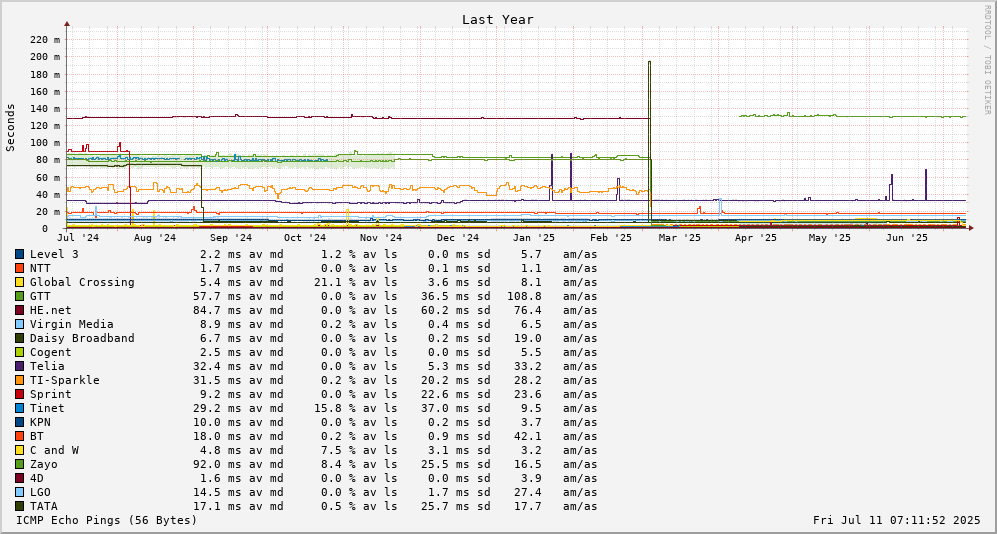
Task: Click the GTT am/as value '108.8'
Action: click(524, 296)
